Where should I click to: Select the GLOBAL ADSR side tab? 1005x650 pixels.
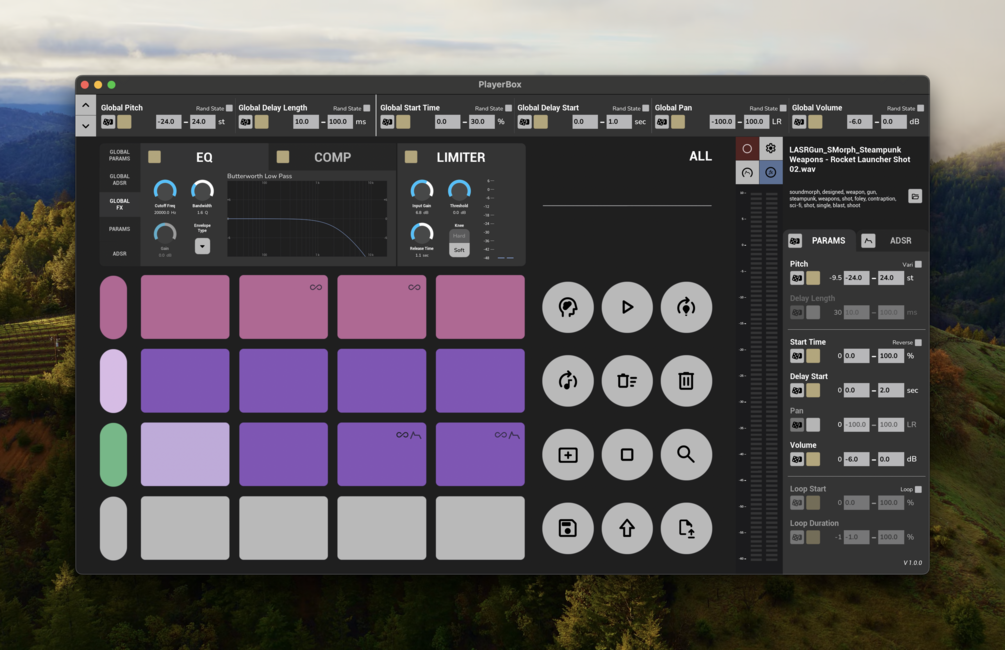click(119, 179)
